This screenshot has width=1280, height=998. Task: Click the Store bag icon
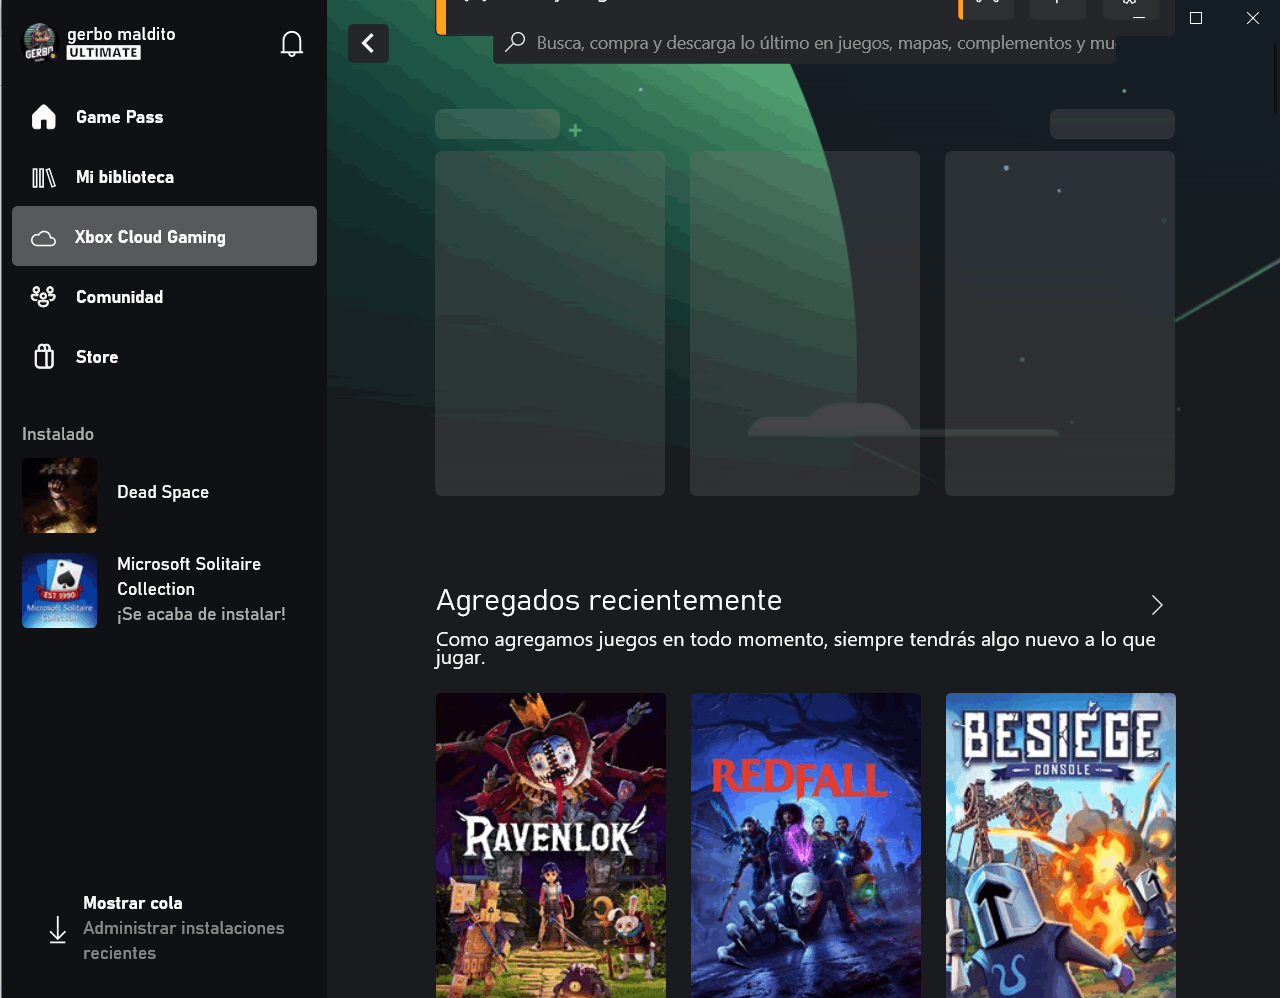click(x=44, y=357)
